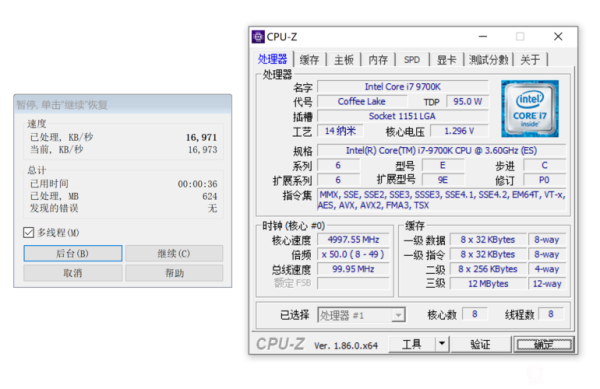Image resolution: width=600 pixels, height=389 pixels.
Task: Click the 4-way L2 associativity value
Action: pos(547,269)
